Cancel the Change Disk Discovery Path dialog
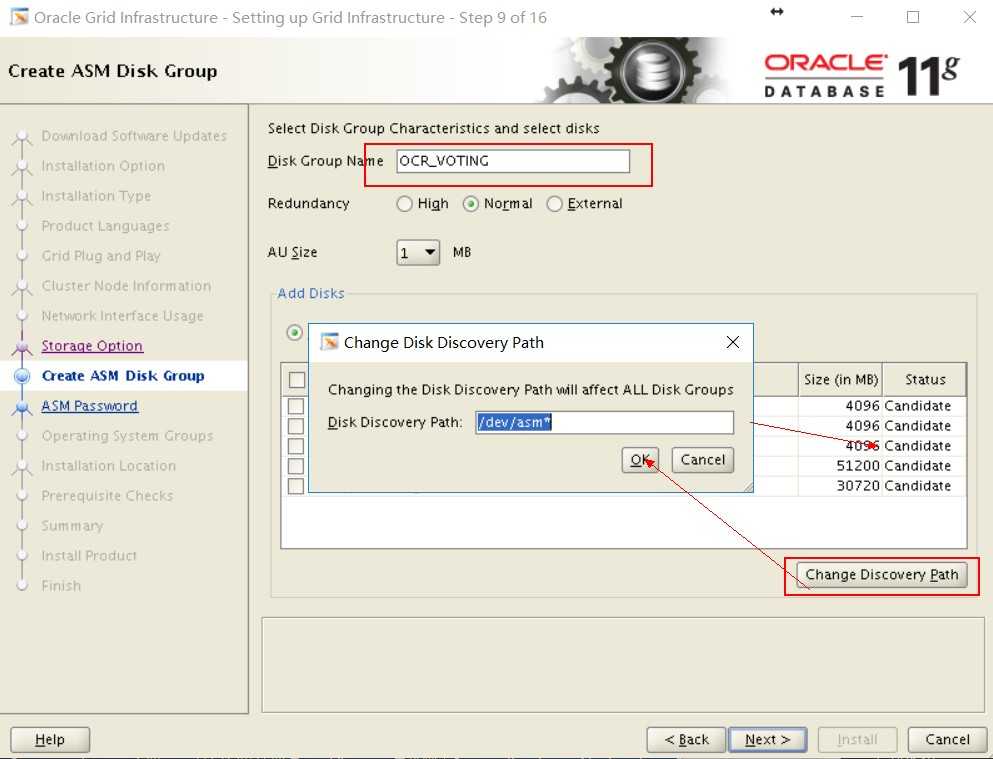Viewport: 993px width, 759px height. pos(703,460)
